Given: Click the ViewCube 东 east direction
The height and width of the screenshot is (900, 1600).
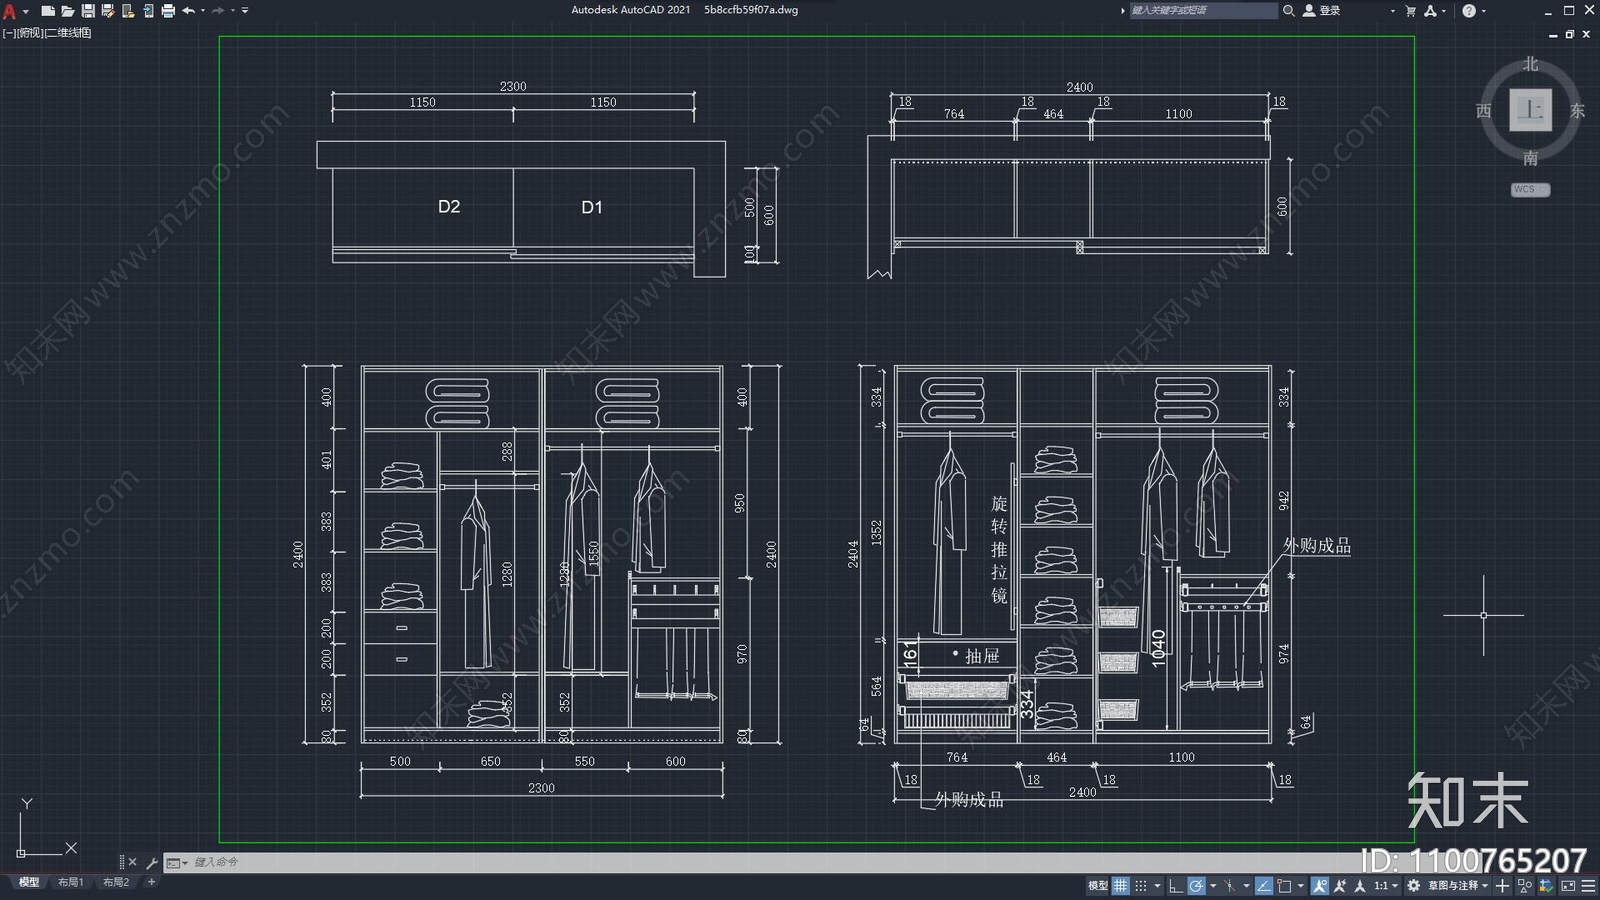Looking at the screenshot, I should [1577, 110].
